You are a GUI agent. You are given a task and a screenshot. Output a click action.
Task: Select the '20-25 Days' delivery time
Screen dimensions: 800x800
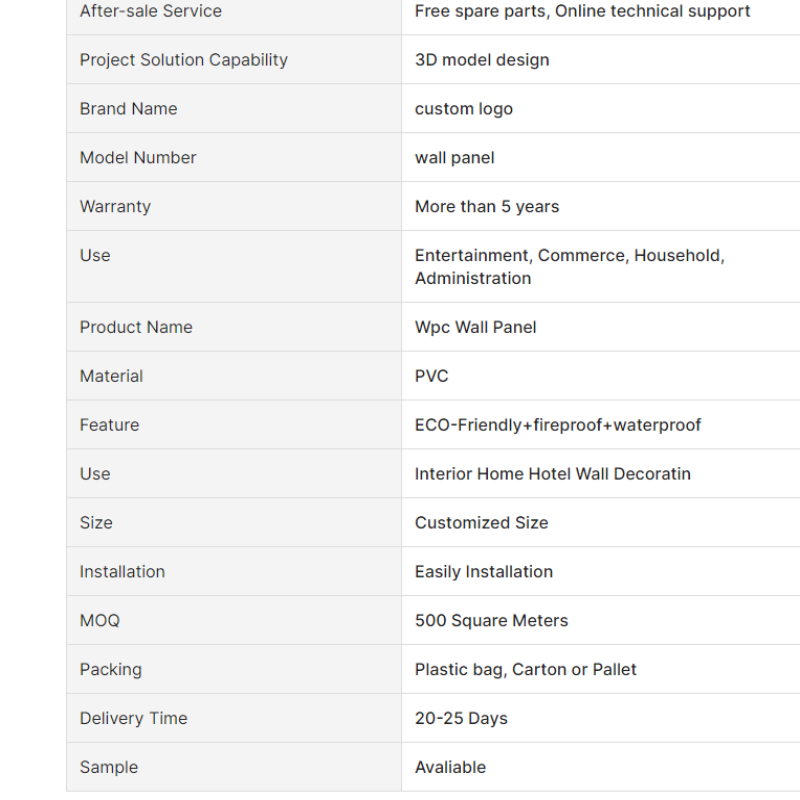coord(461,718)
